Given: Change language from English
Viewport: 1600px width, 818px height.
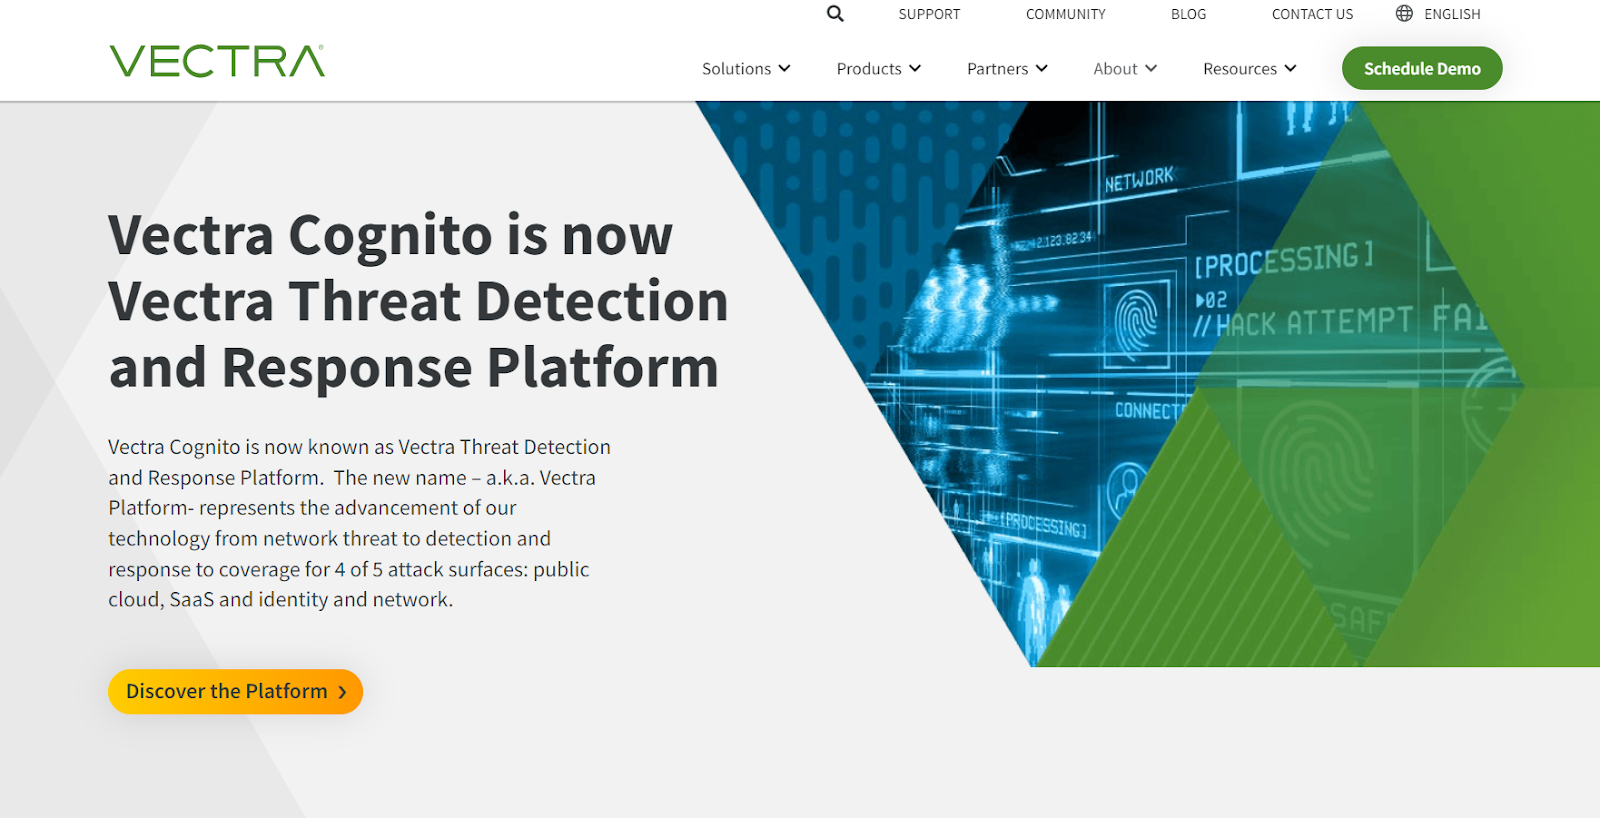Looking at the screenshot, I should 1452,14.
